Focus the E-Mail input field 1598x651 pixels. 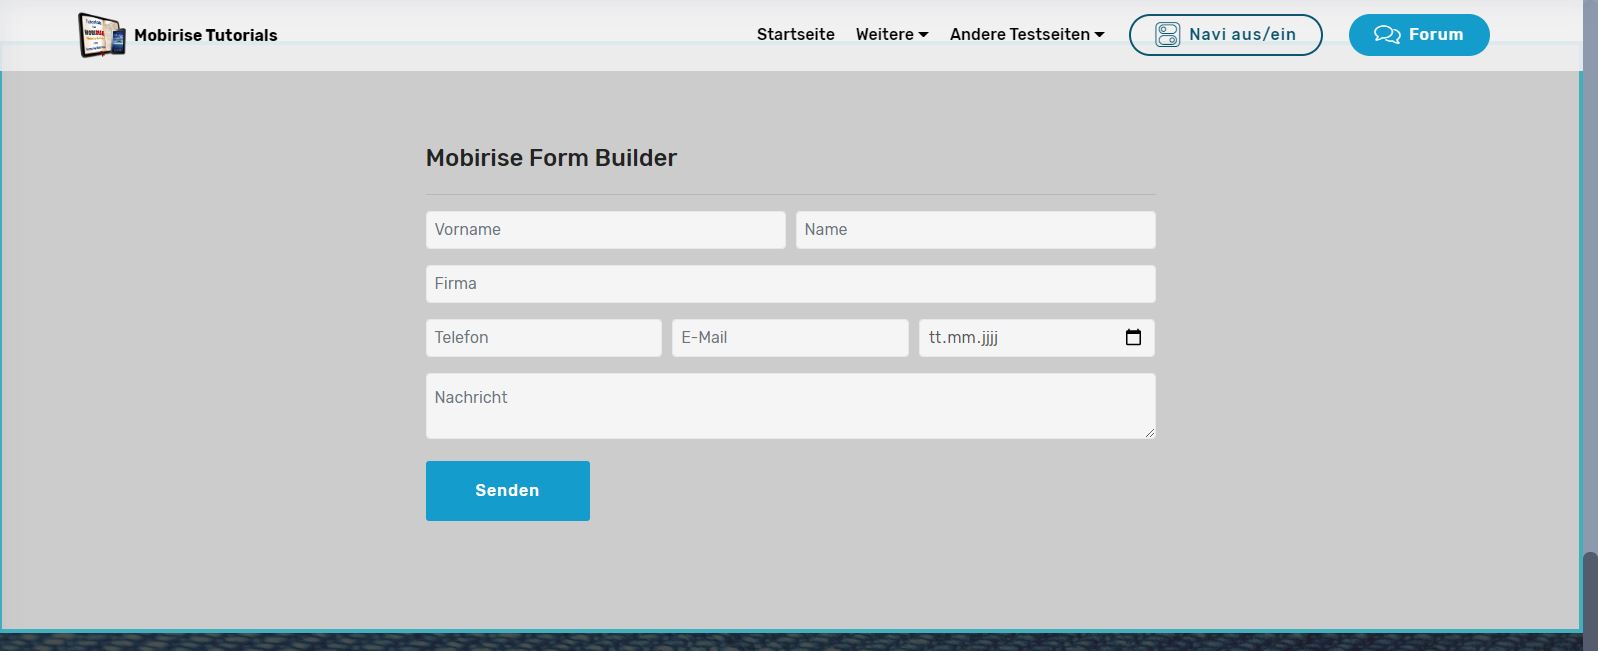789,338
